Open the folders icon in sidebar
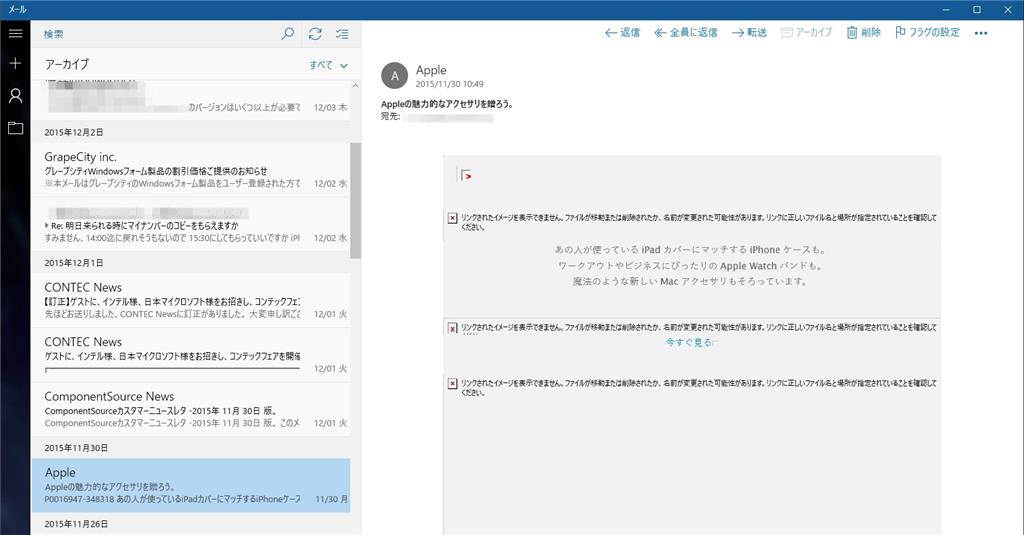The width and height of the screenshot is (1024, 535). click(x=15, y=128)
